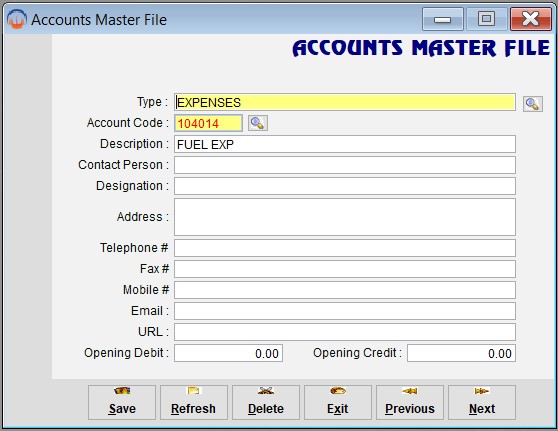Open the Type lookup search icon
The height and width of the screenshot is (431, 558).
(x=532, y=104)
